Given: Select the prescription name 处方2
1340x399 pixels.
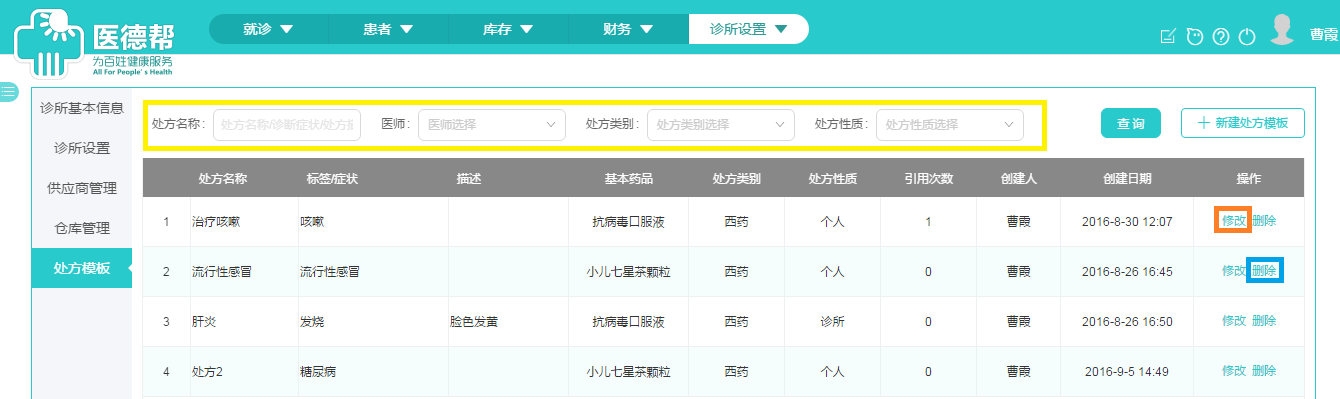Looking at the screenshot, I should [x=207, y=371].
